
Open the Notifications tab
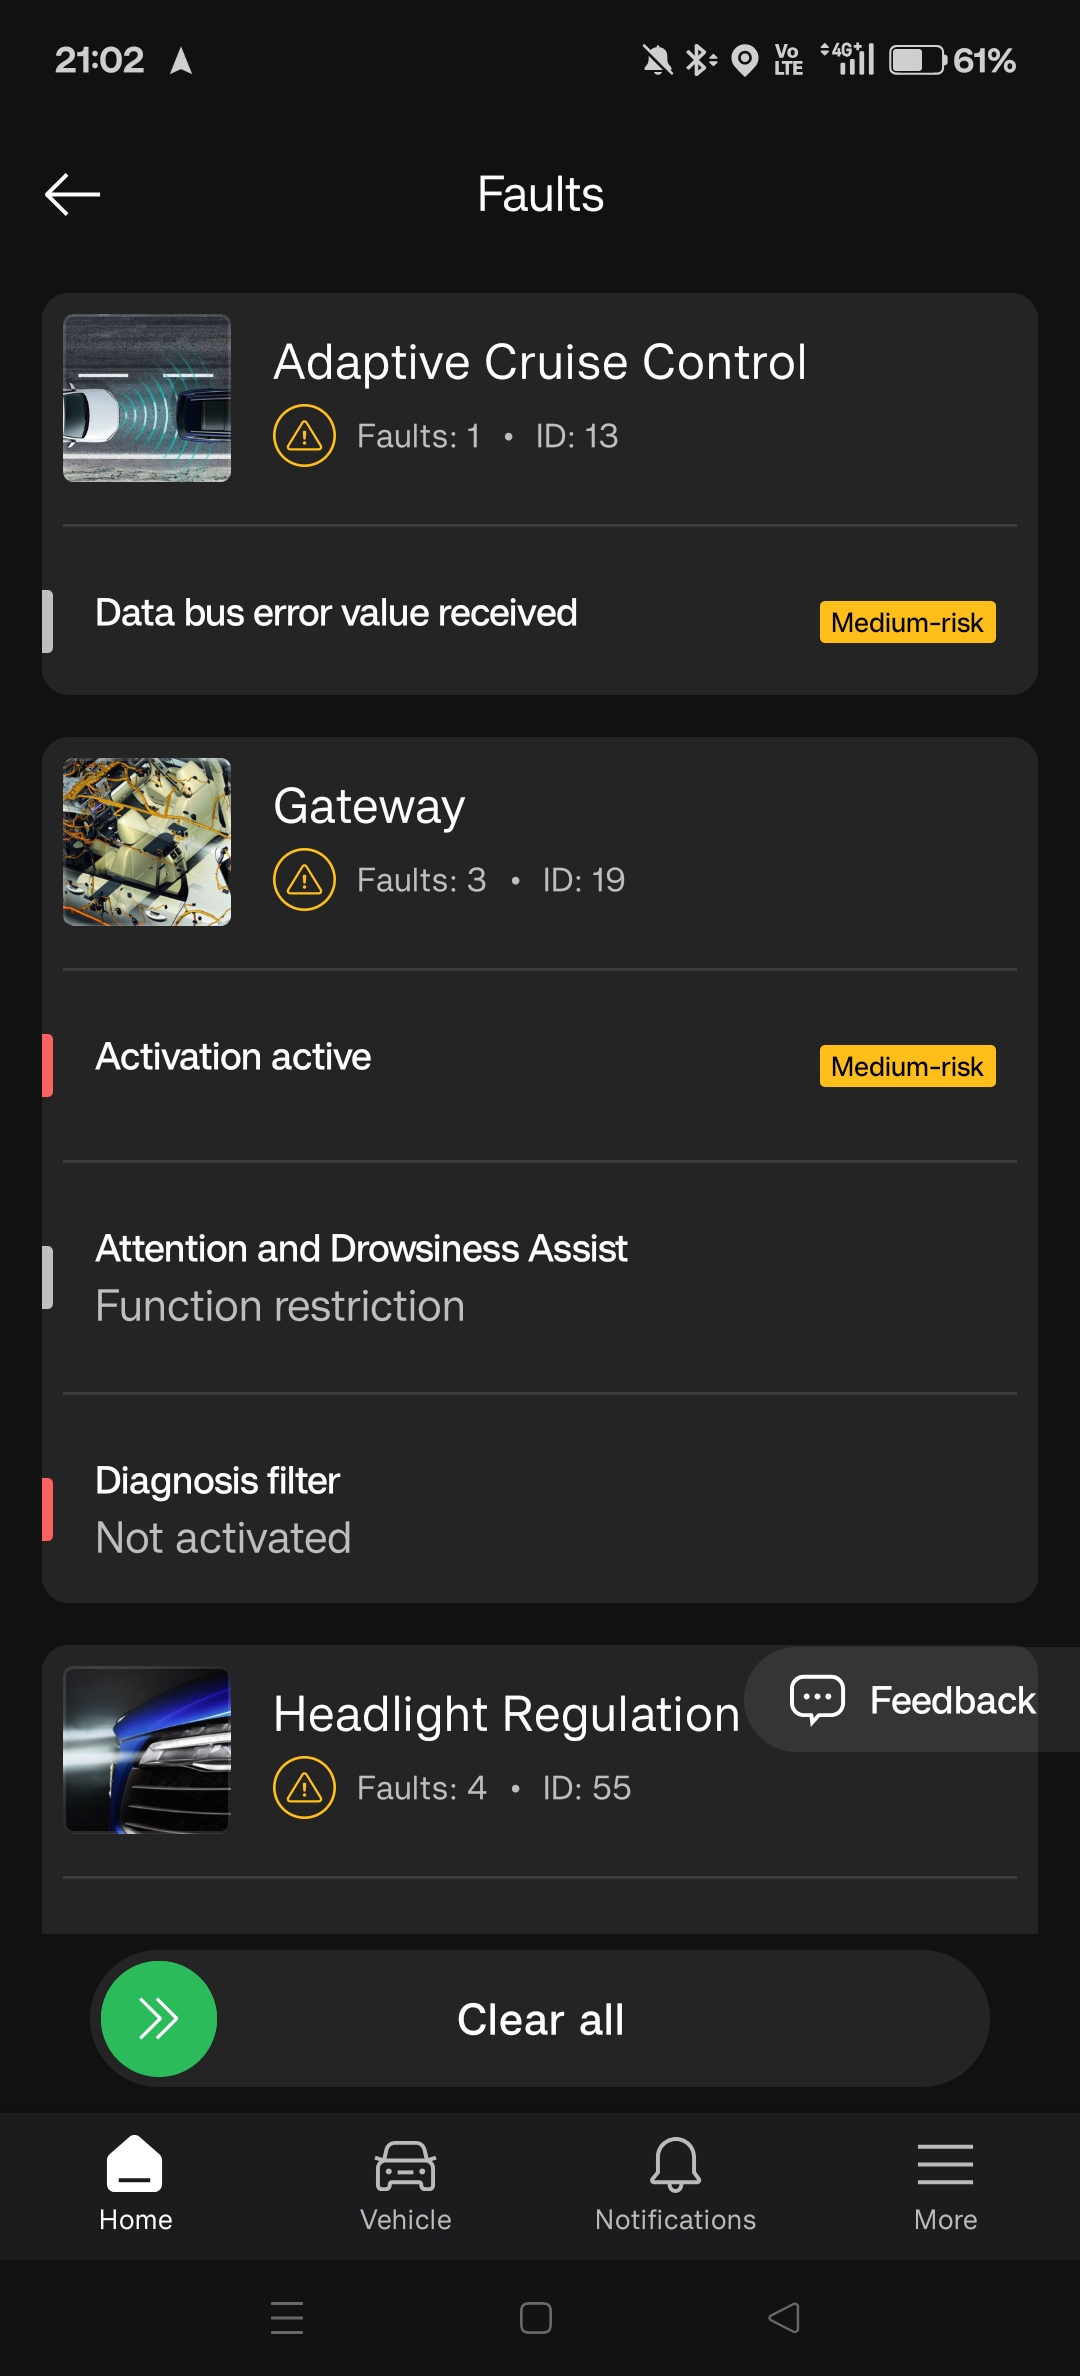[675, 2186]
